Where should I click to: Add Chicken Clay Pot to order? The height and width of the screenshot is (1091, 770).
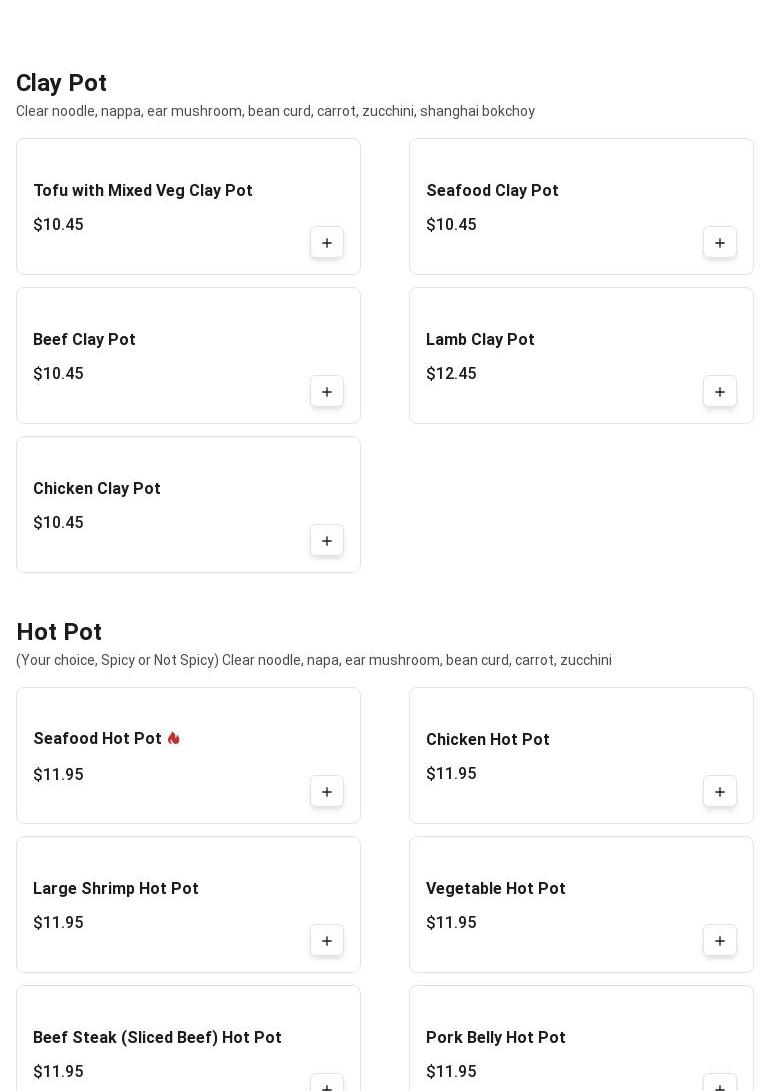click(x=327, y=541)
